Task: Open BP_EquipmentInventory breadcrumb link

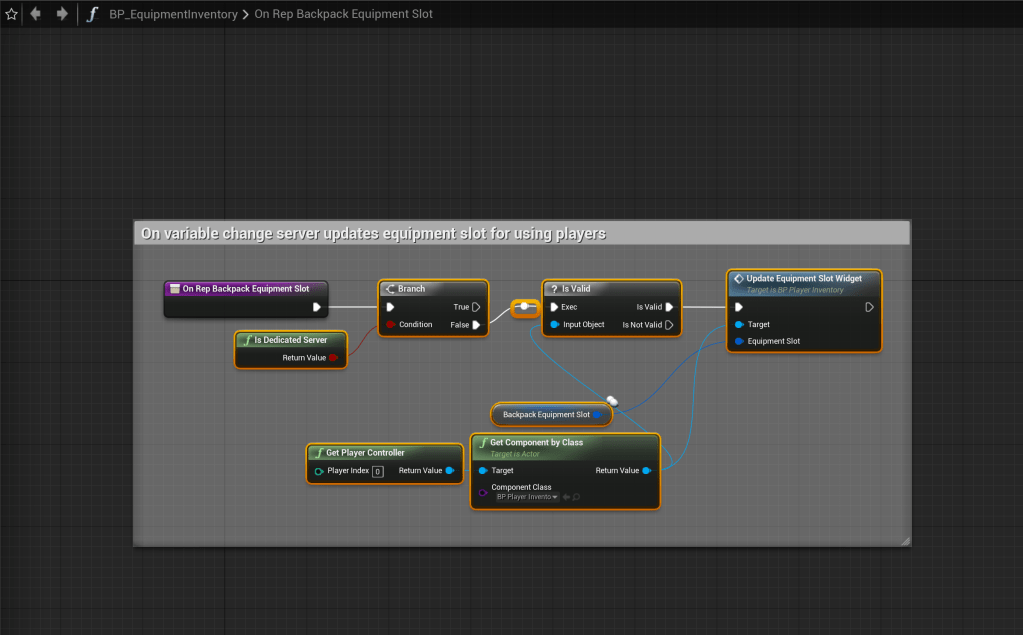Action: coord(173,14)
